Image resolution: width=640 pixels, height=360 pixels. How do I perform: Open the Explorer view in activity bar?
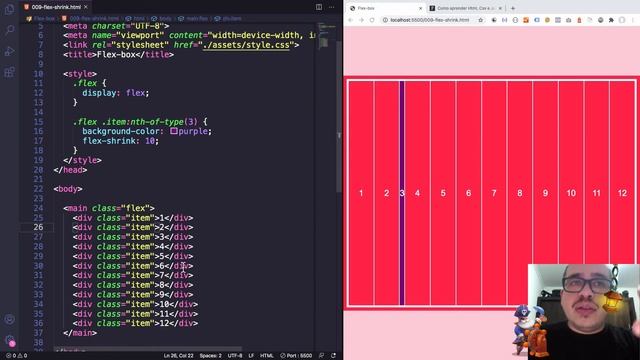click(9, 9)
